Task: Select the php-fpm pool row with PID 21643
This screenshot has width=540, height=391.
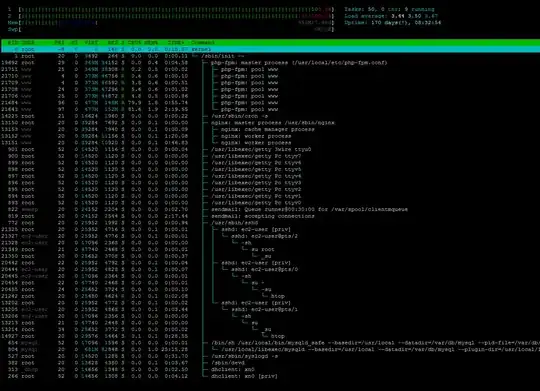Action: pos(270,109)
